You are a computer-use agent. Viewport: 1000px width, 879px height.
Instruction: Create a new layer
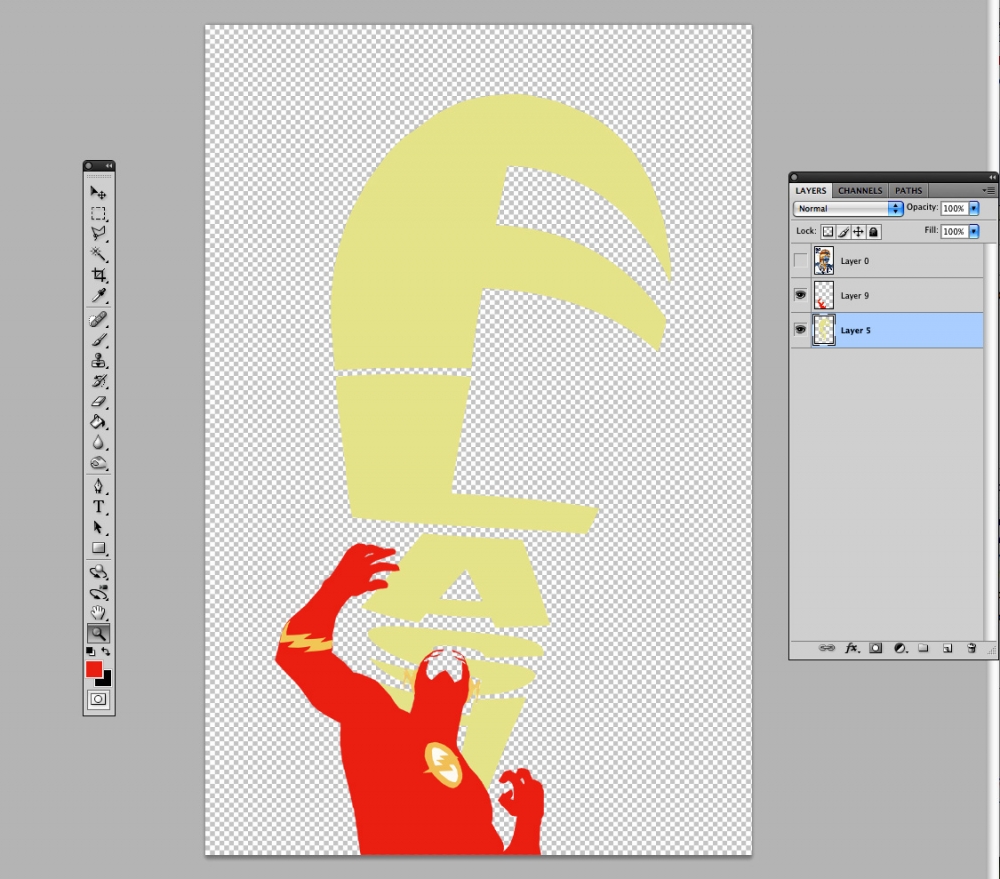[948, 648]
